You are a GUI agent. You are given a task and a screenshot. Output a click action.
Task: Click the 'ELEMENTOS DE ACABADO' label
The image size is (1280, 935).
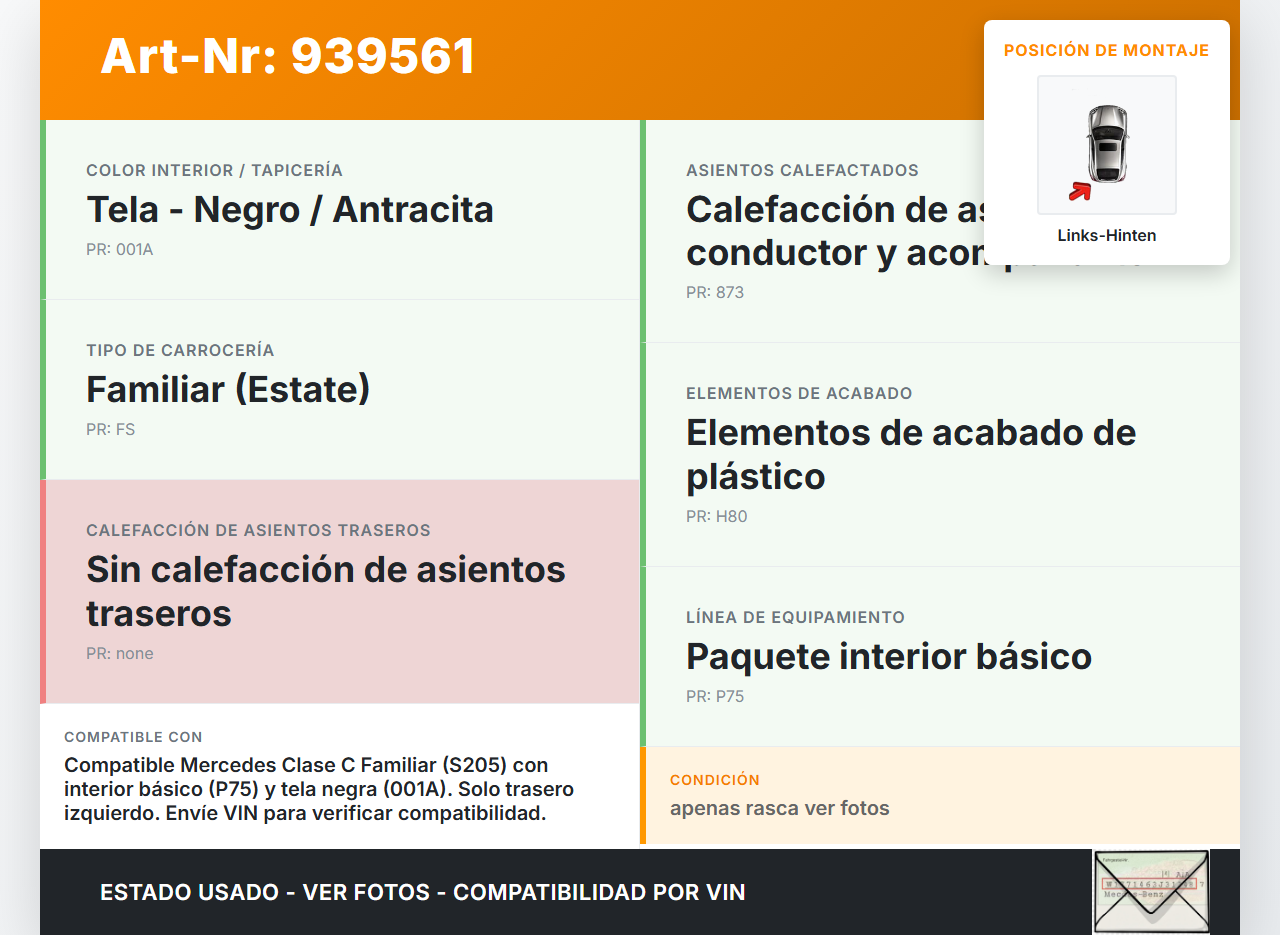point(799,394)
